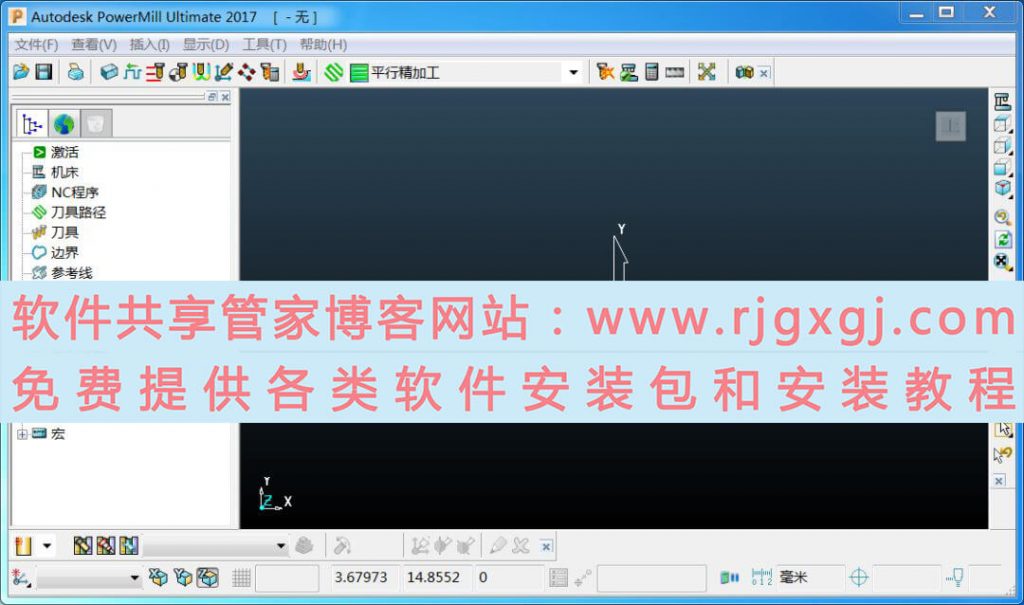Click the green refresh view icon

(x=1002, y=240)
